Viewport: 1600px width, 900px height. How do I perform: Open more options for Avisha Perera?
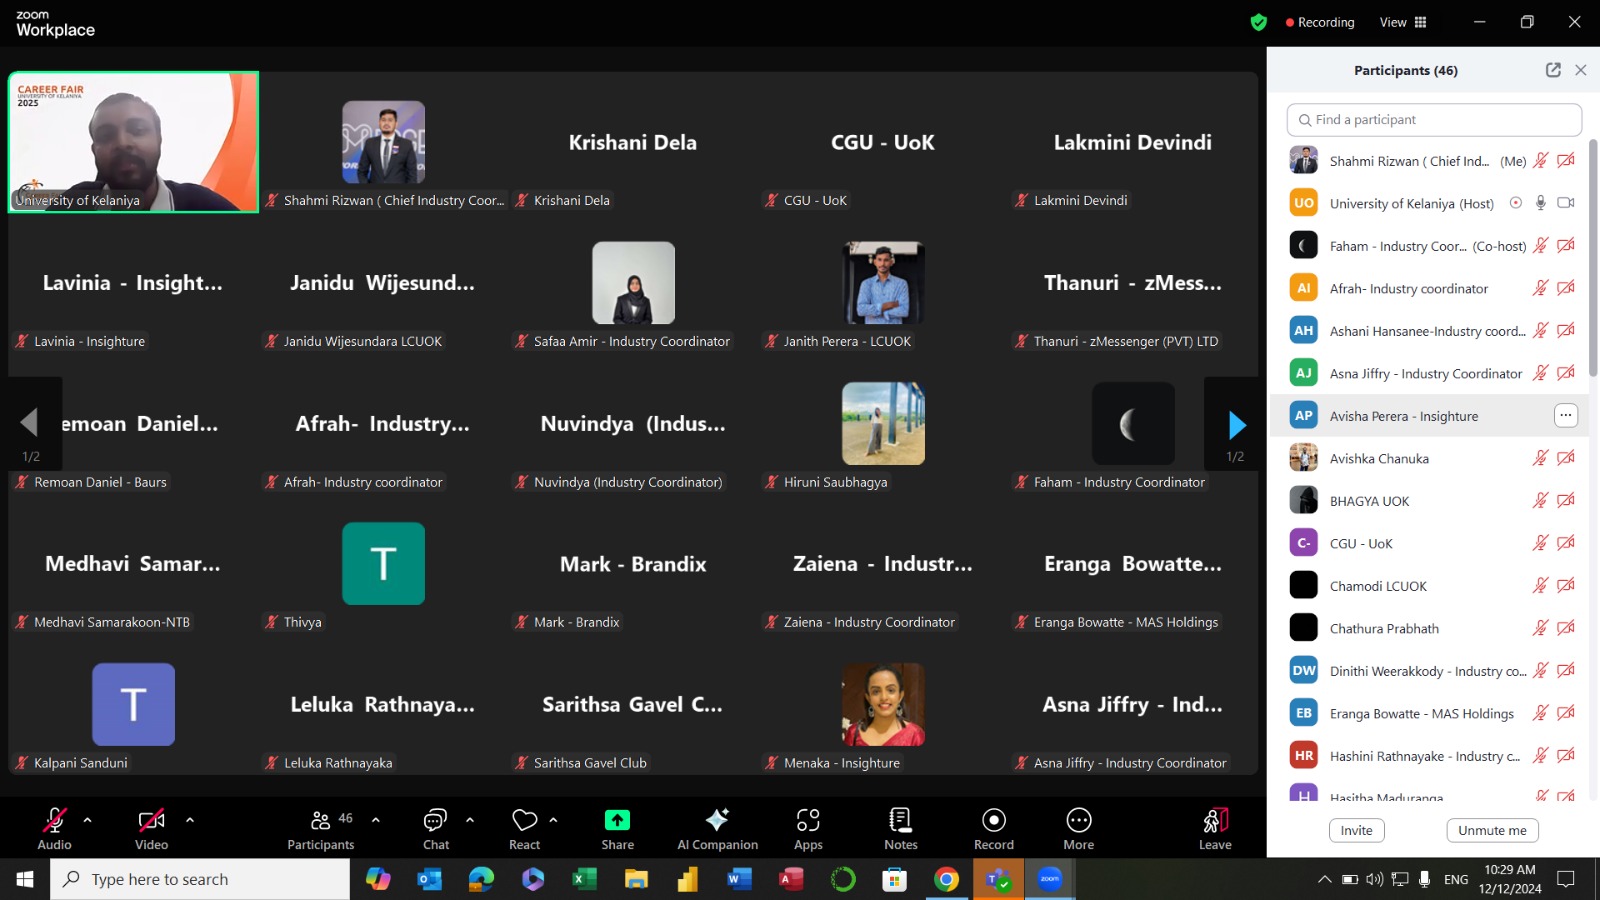1566,415
